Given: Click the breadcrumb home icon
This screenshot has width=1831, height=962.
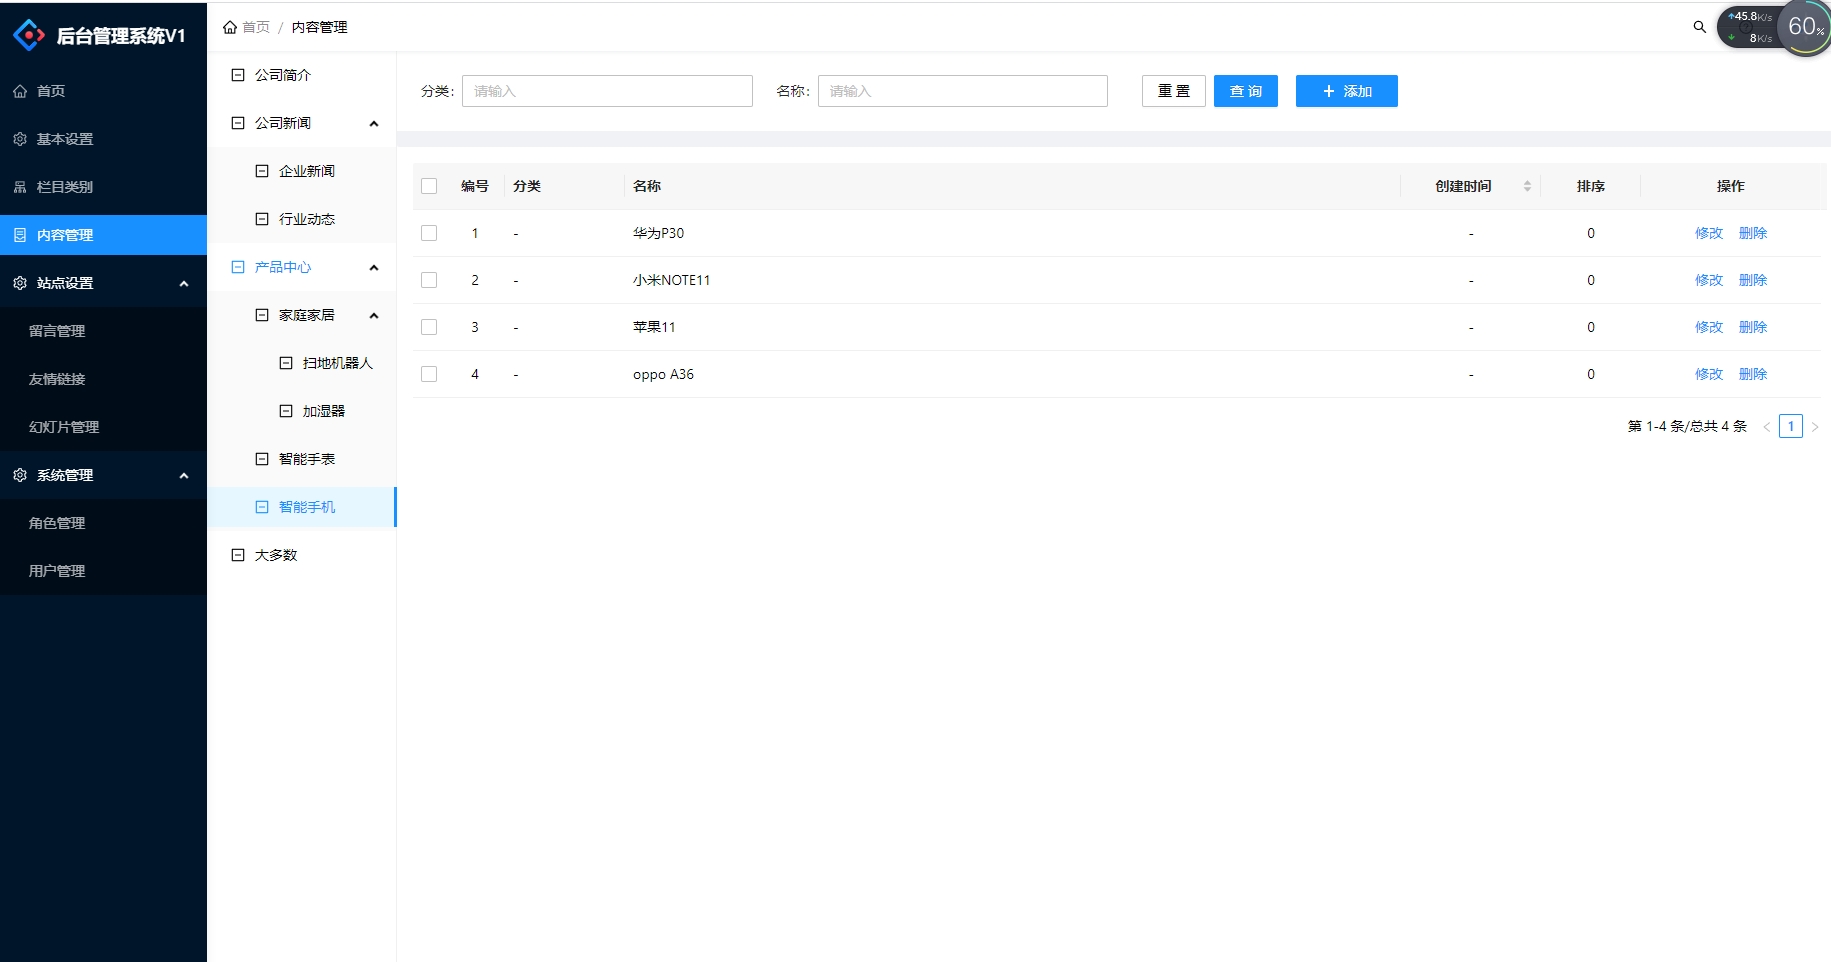Looking at the screenshot, I should point(230,27).
